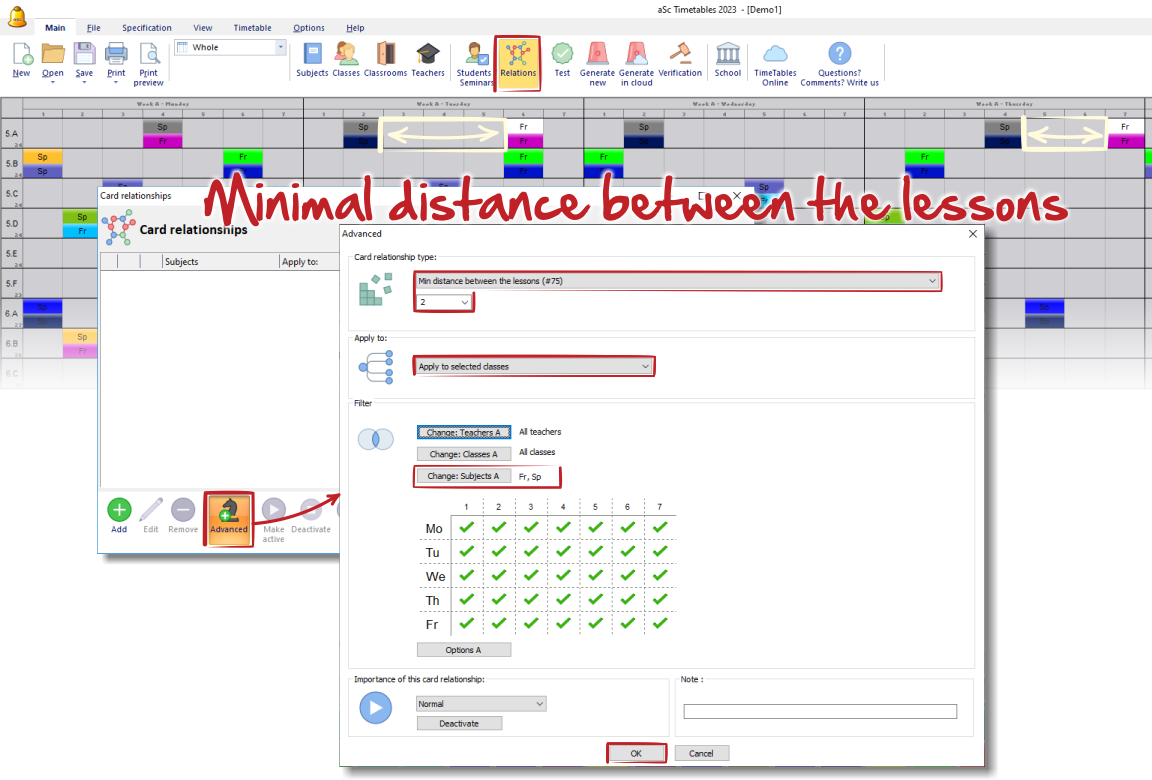Run the Verification icon
1152x780 pixels.
(680, 54)
